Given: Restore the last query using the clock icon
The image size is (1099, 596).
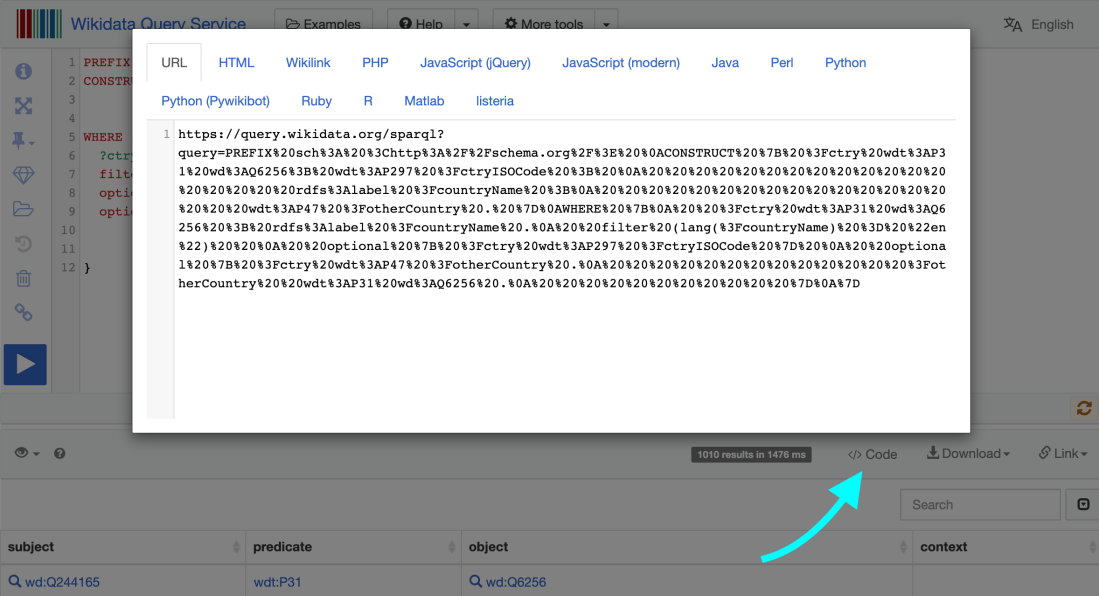Looking at the screenshot, I should [24, 243].
